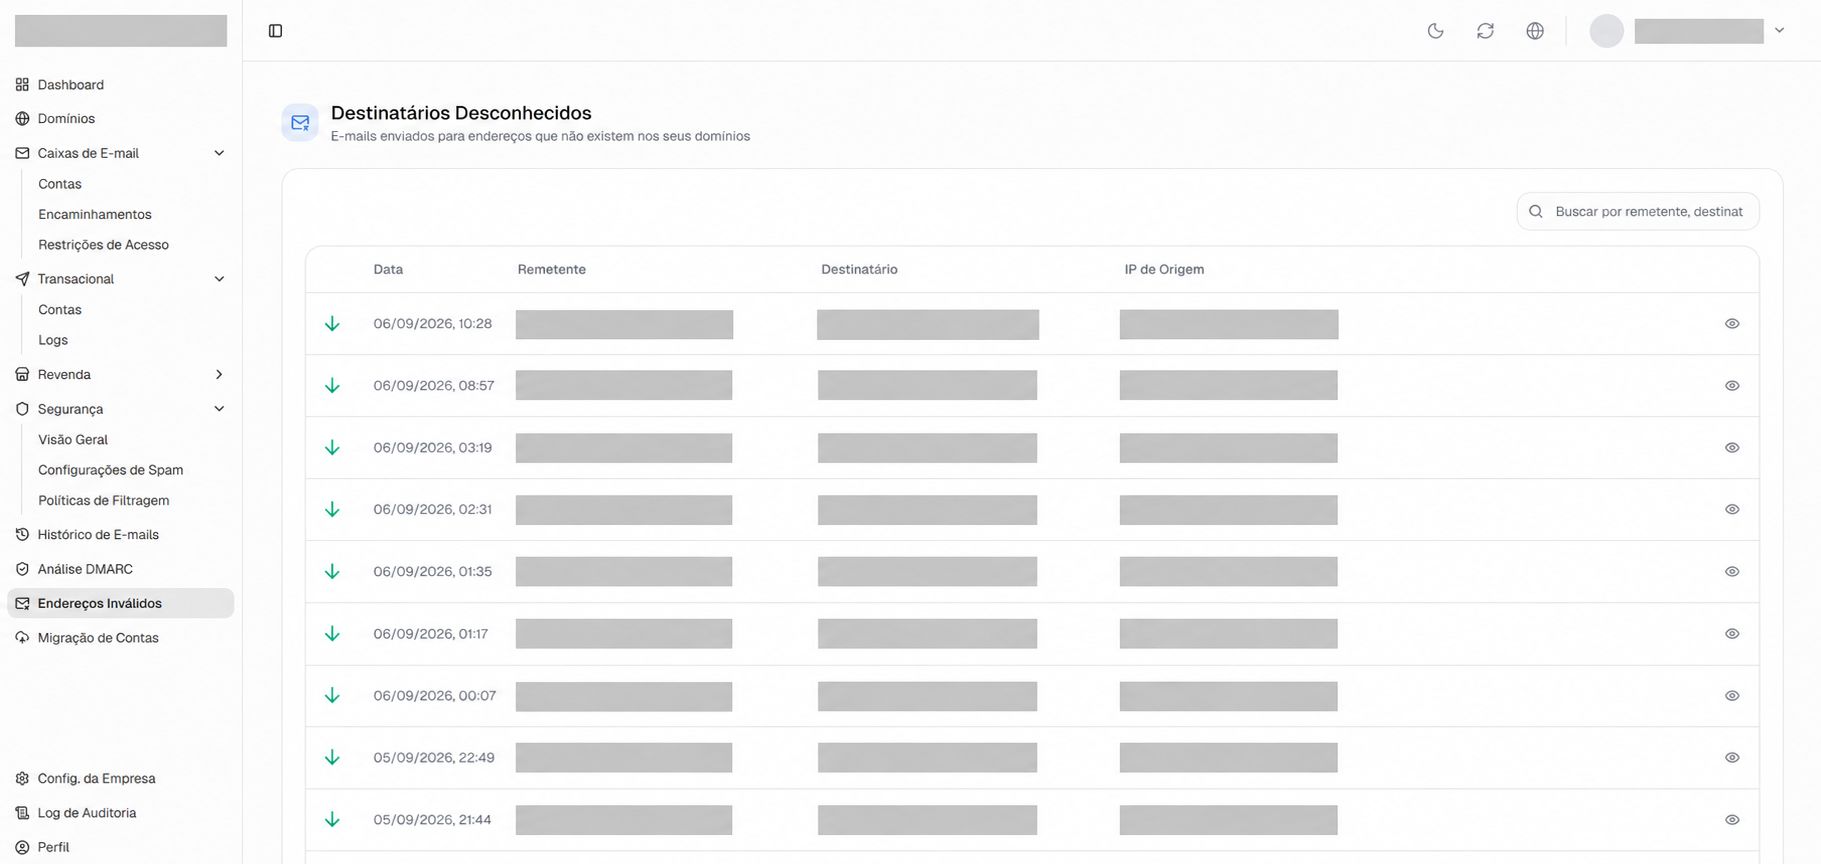View details of 06/09/2026, 10:28 entry
1821x864 pixels.
pos(1732,324)
